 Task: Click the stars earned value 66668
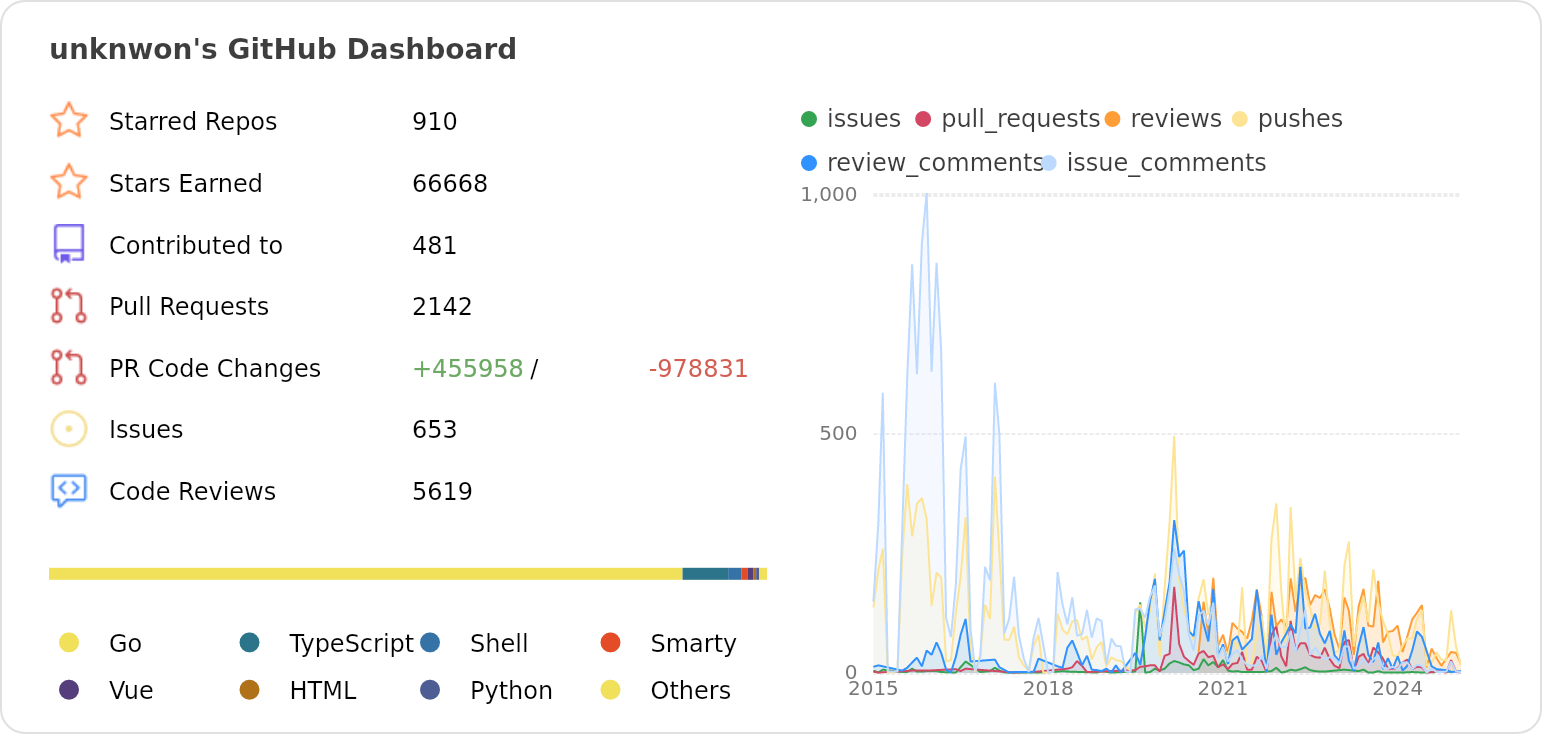pyautogui.click(x=450, y=184)
